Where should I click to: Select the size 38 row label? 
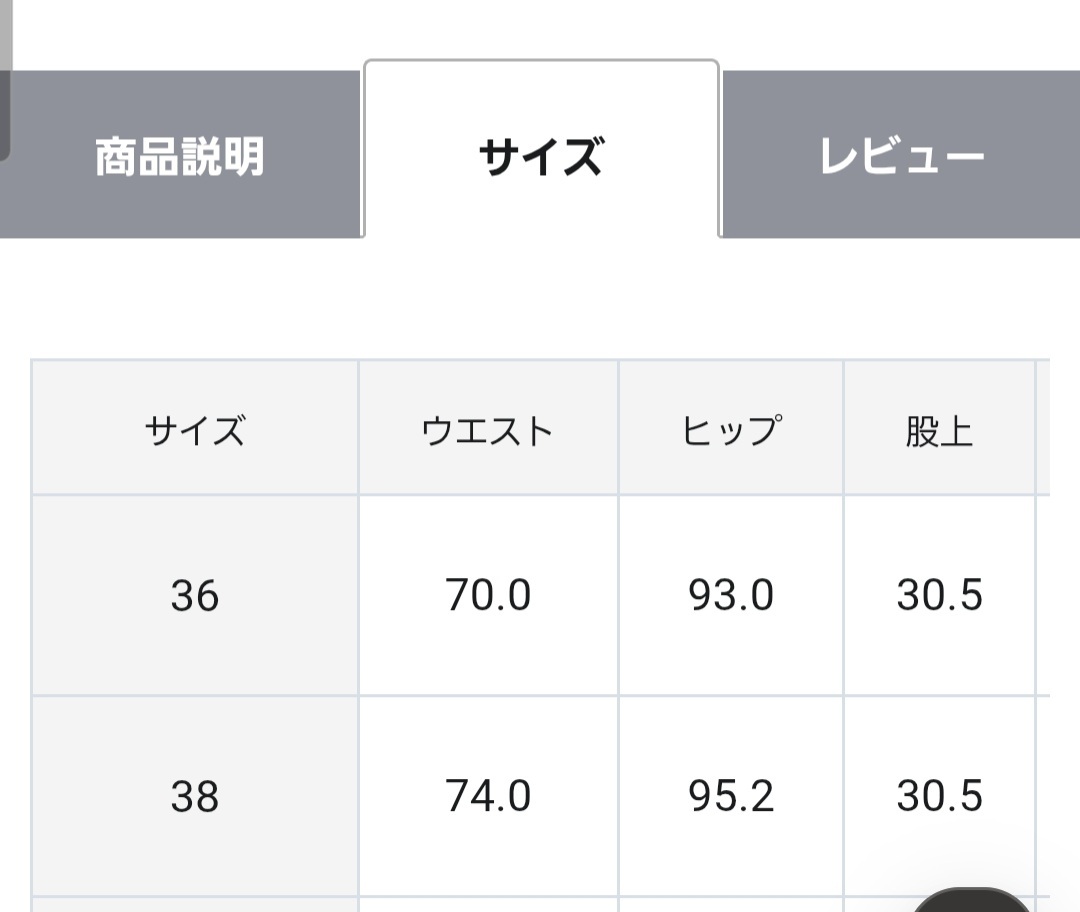195,797
